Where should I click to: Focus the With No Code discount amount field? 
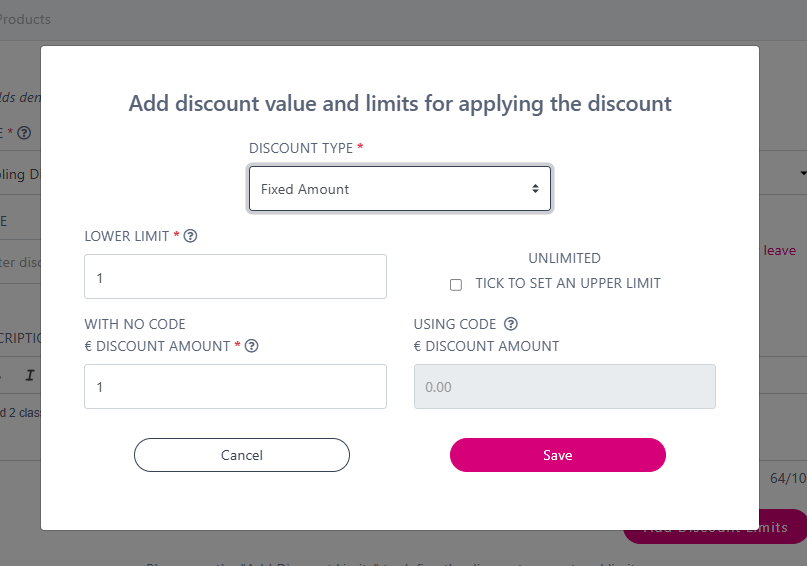pos(235,387)
